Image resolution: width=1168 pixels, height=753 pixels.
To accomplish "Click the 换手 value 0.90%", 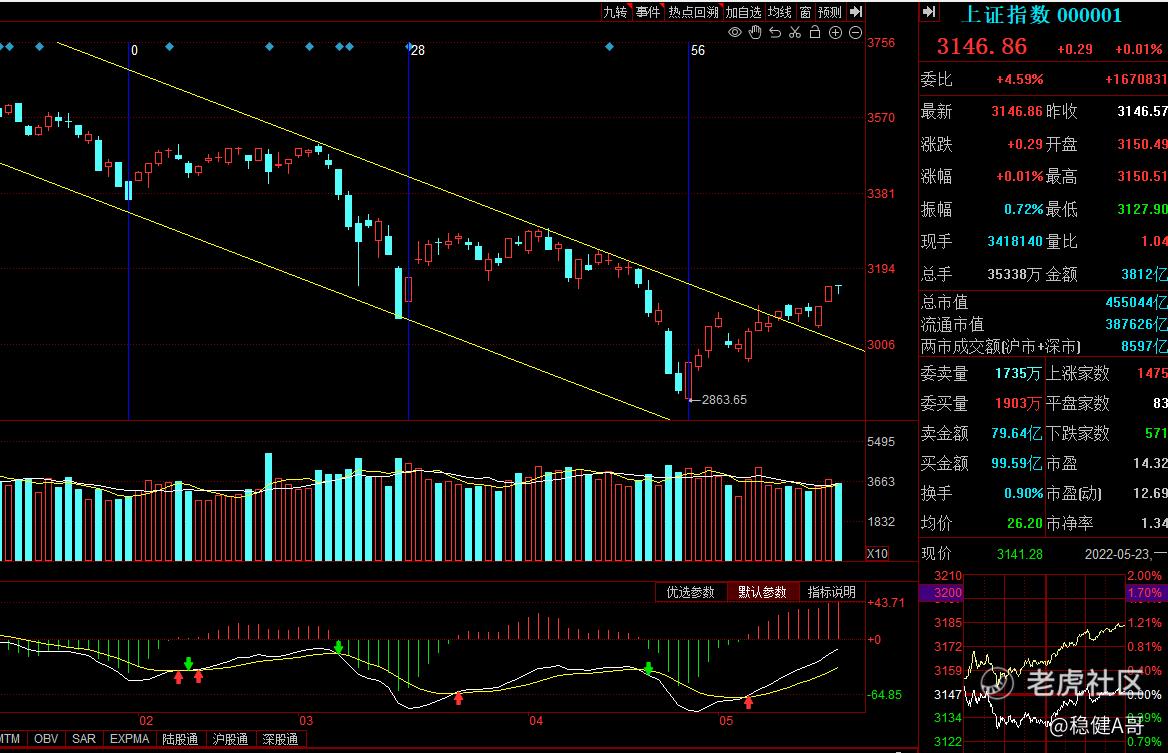I will pos(1023,493).
